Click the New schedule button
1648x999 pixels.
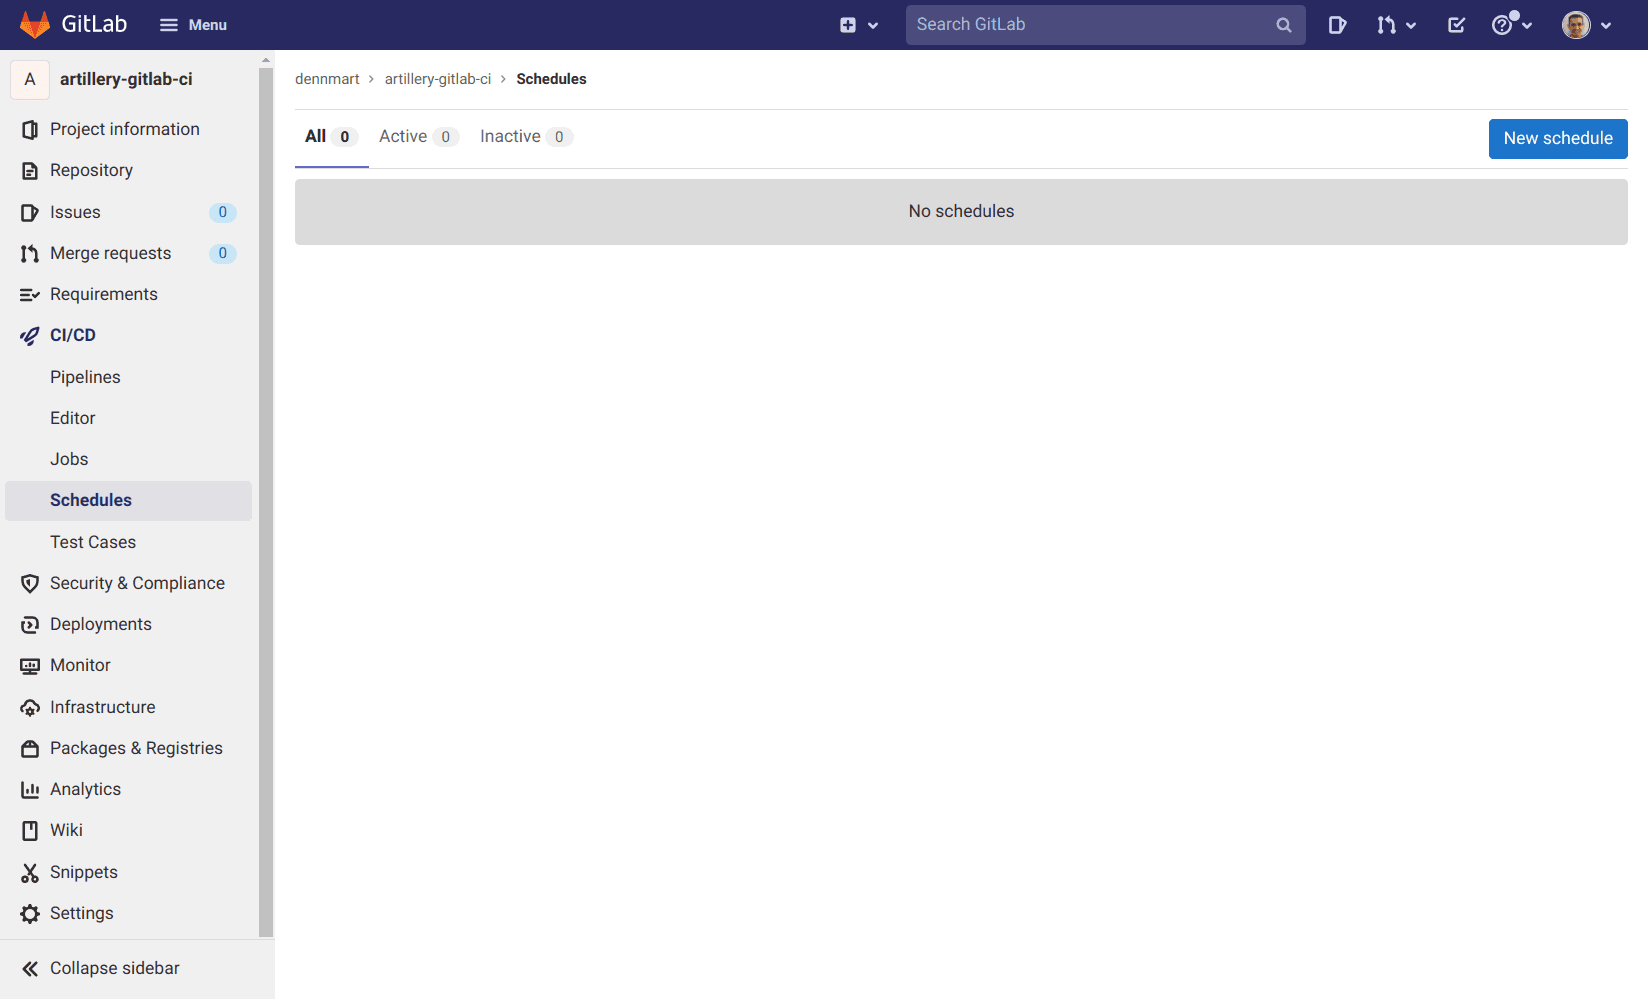[x=1557, y=138]
